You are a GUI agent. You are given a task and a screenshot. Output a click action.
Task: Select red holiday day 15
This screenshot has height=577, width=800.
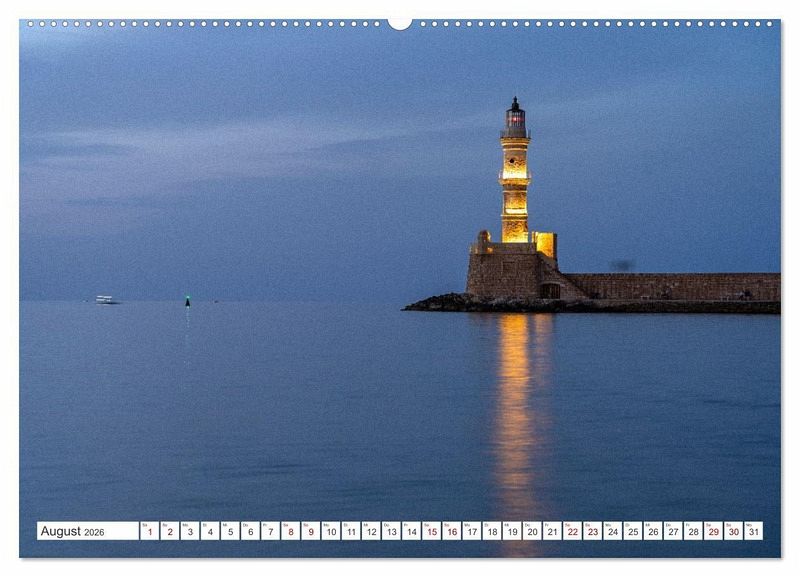point(432,531)
